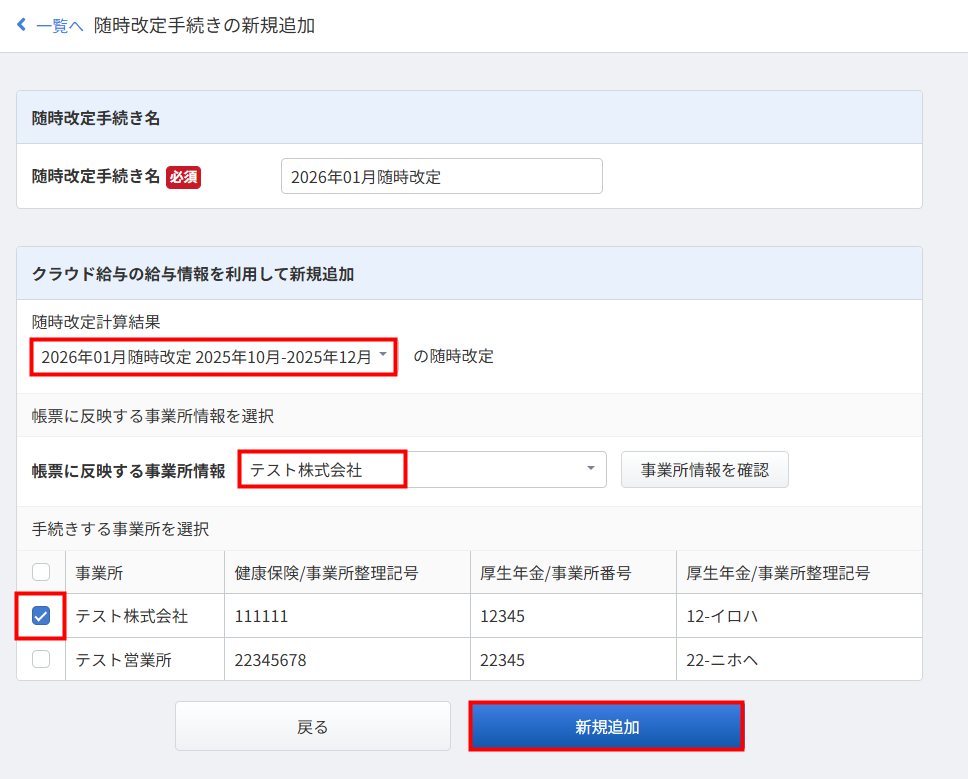Expand the 帳票に反映する事業所情報 dropdown
Image resolution: width=968 pixels, height=779 pixels.
(422, 469)
